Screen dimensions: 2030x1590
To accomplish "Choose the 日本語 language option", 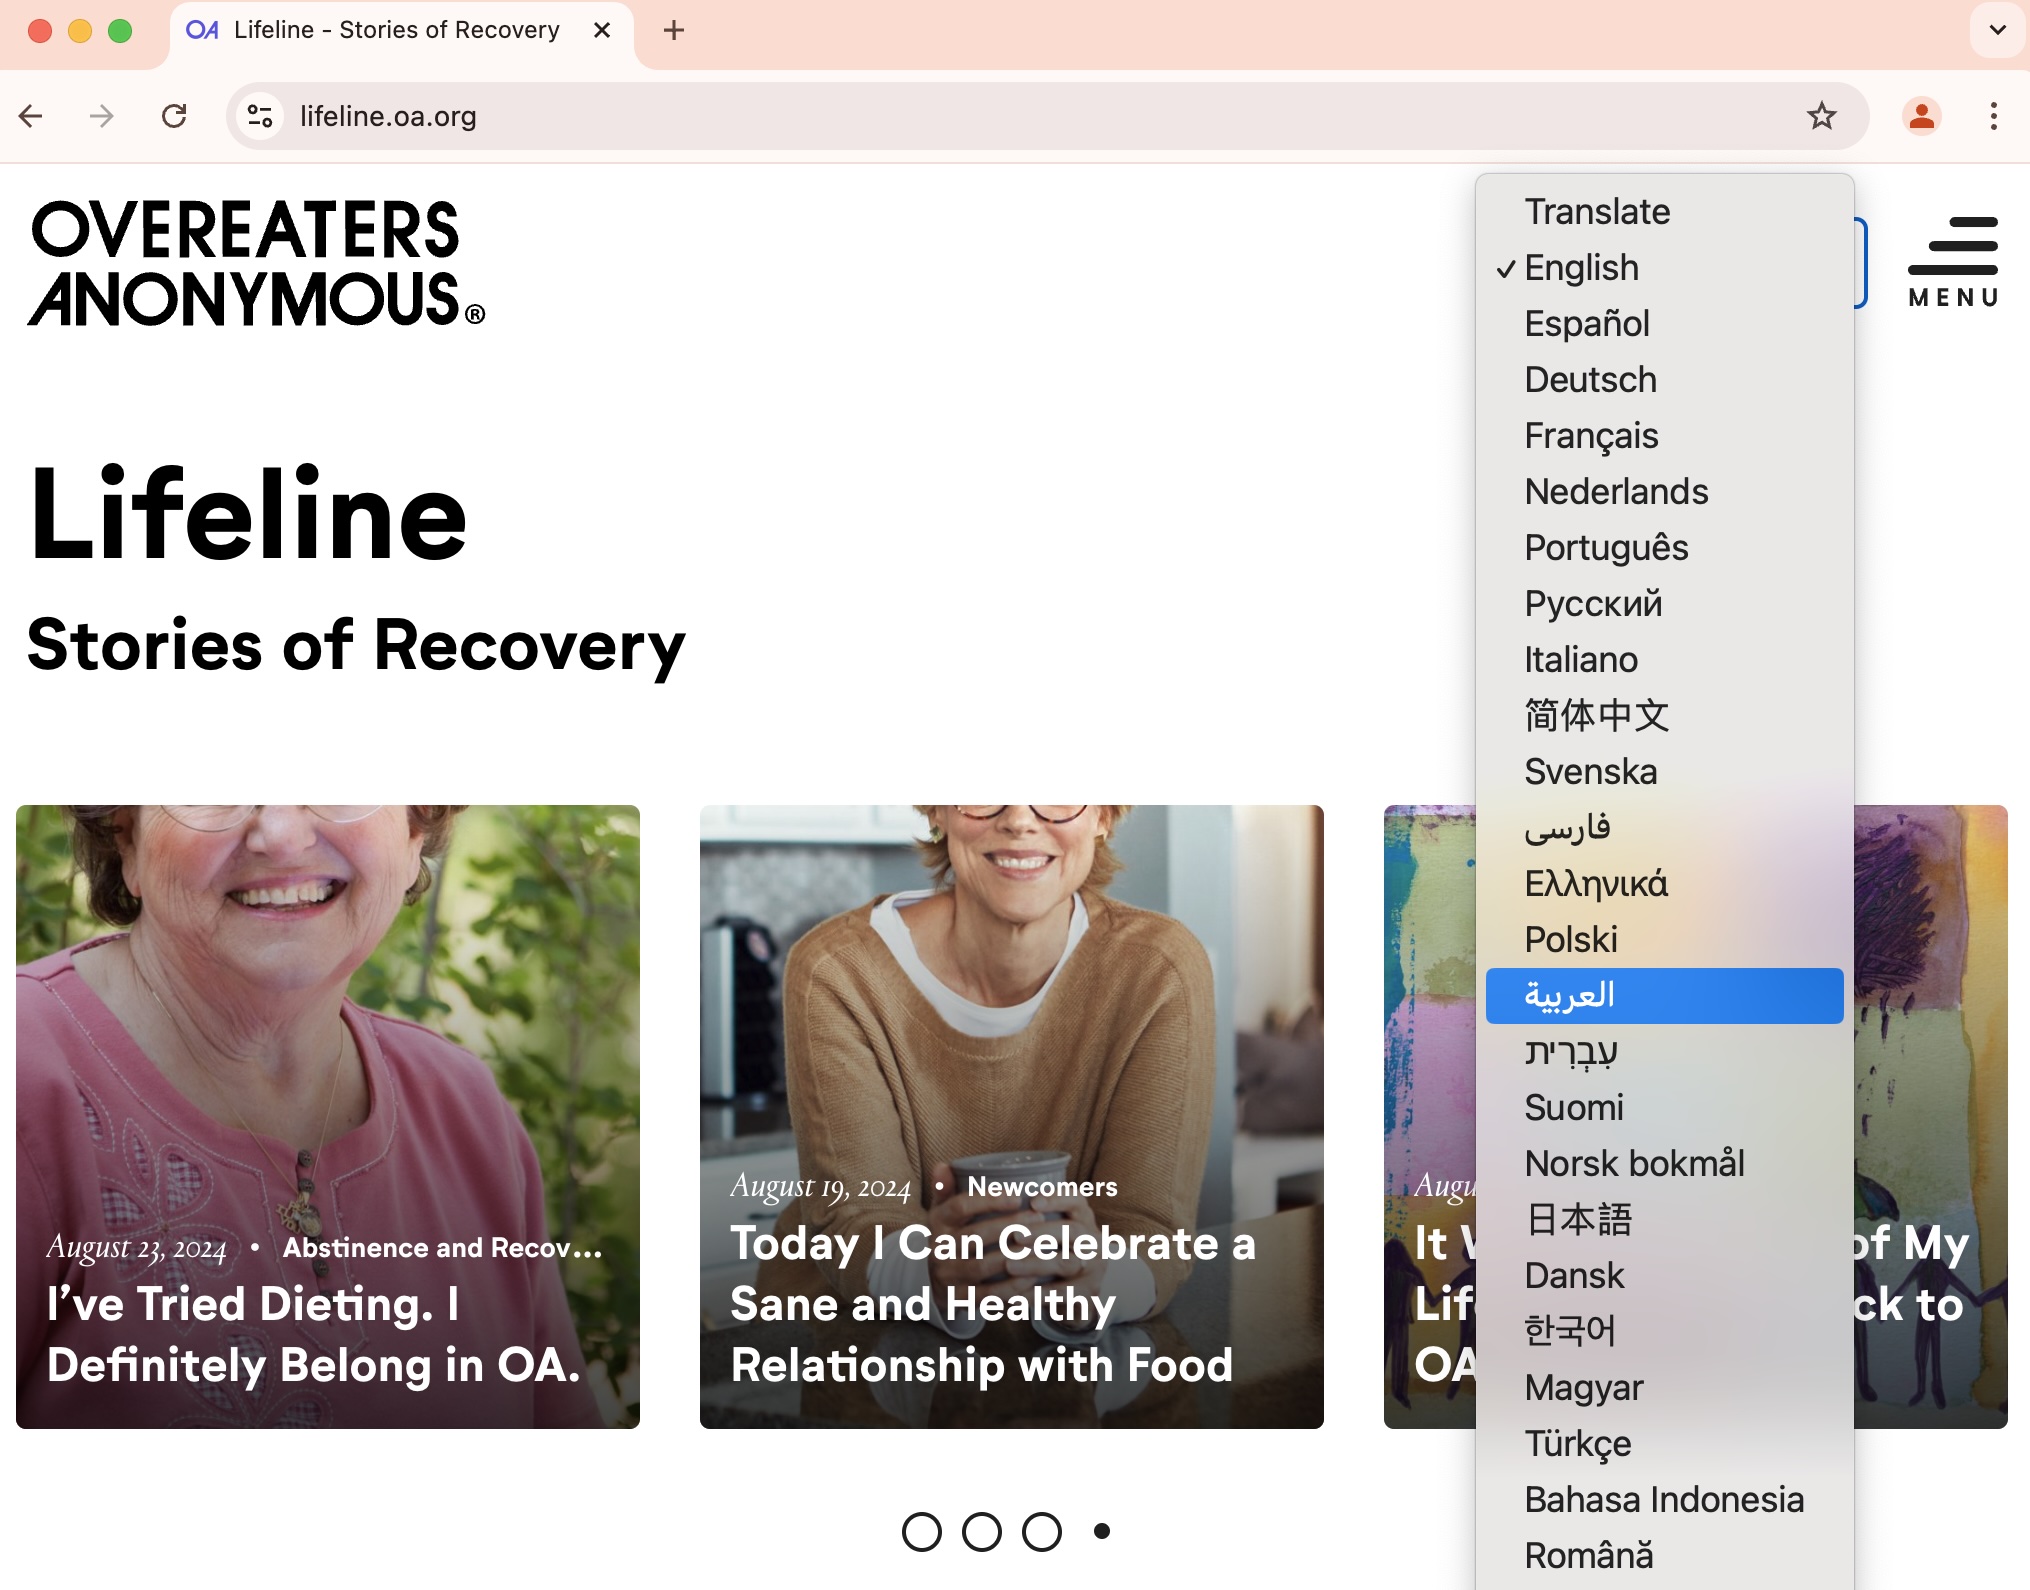I will click(1578, 1219).
